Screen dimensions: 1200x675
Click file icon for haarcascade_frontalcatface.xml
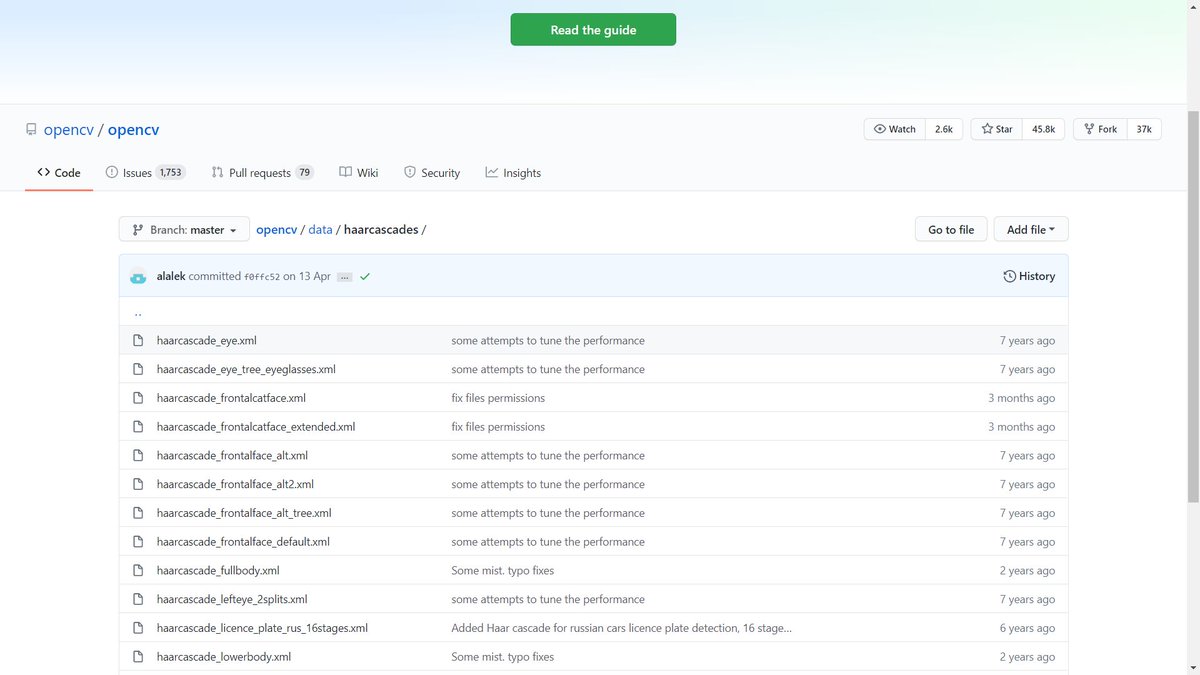[138, 398]
